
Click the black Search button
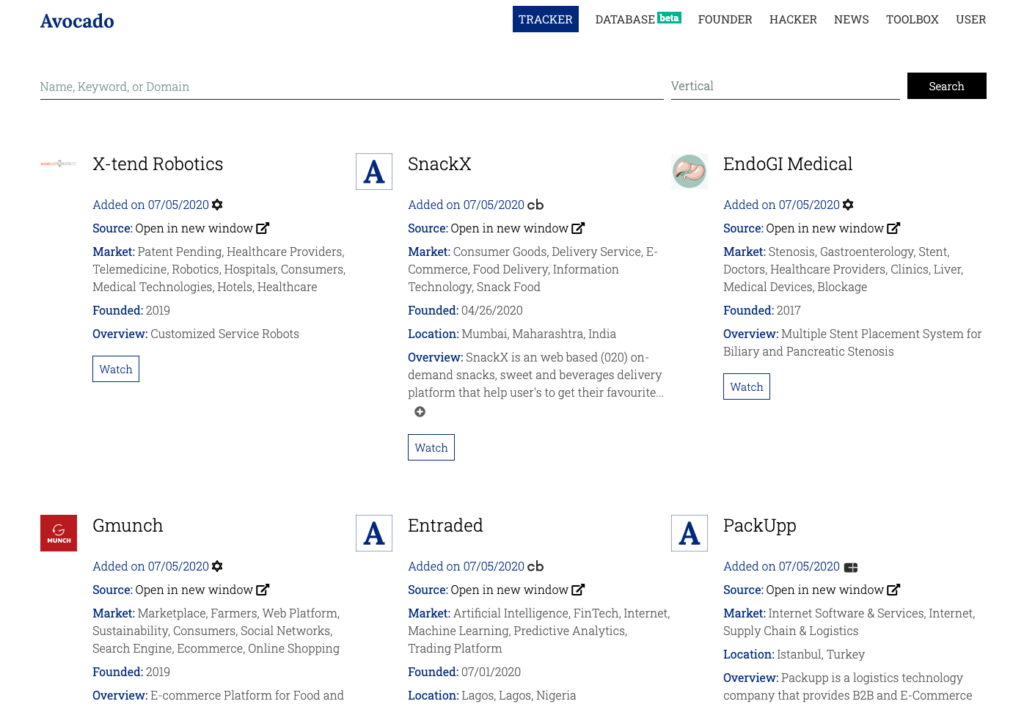(x=946, y=86)
